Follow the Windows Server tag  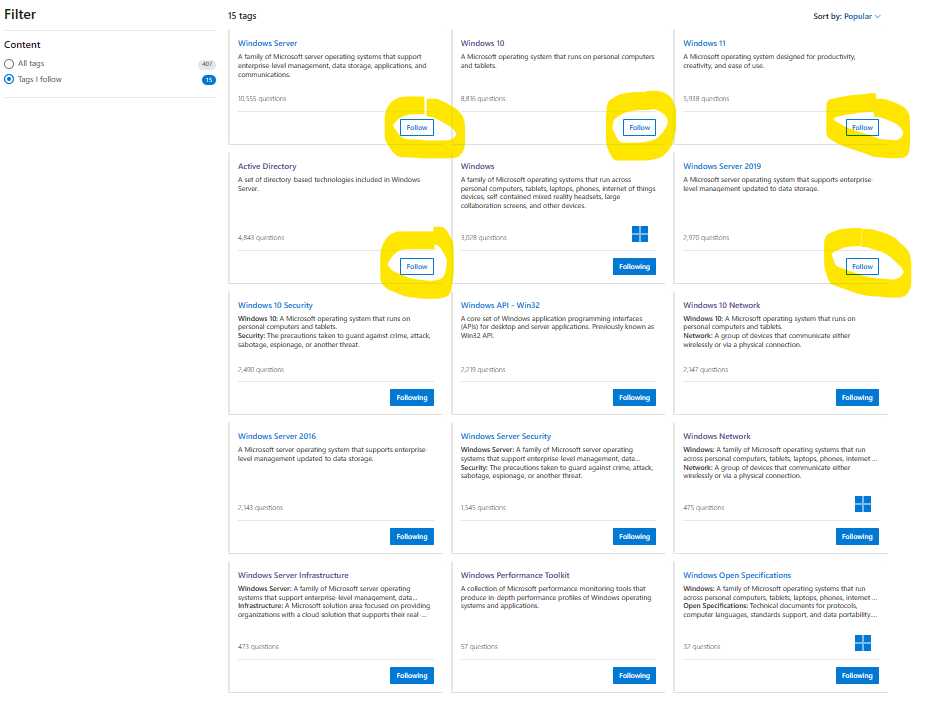[417, 127]
